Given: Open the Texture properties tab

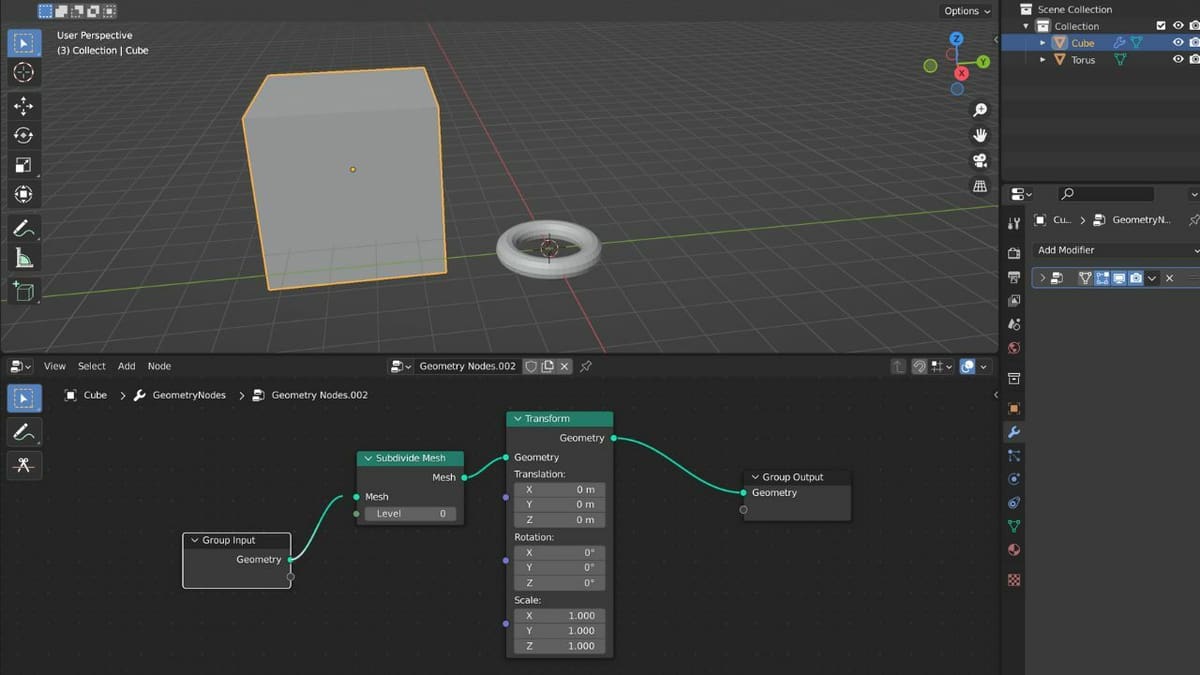Looking at the screenshot, I should [1014, 579].
